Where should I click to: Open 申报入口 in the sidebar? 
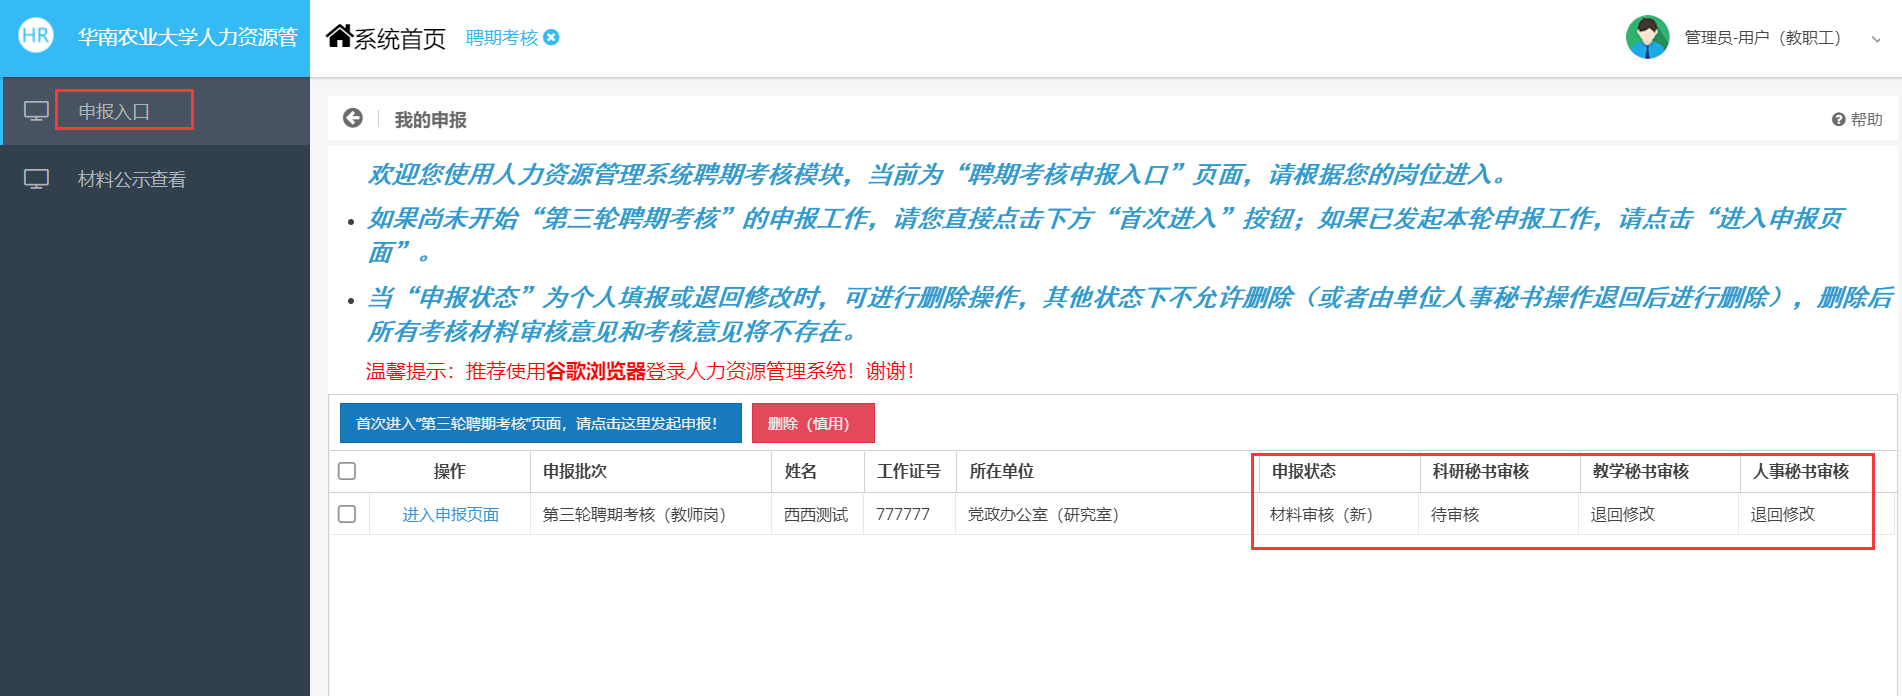pos(114,111)
